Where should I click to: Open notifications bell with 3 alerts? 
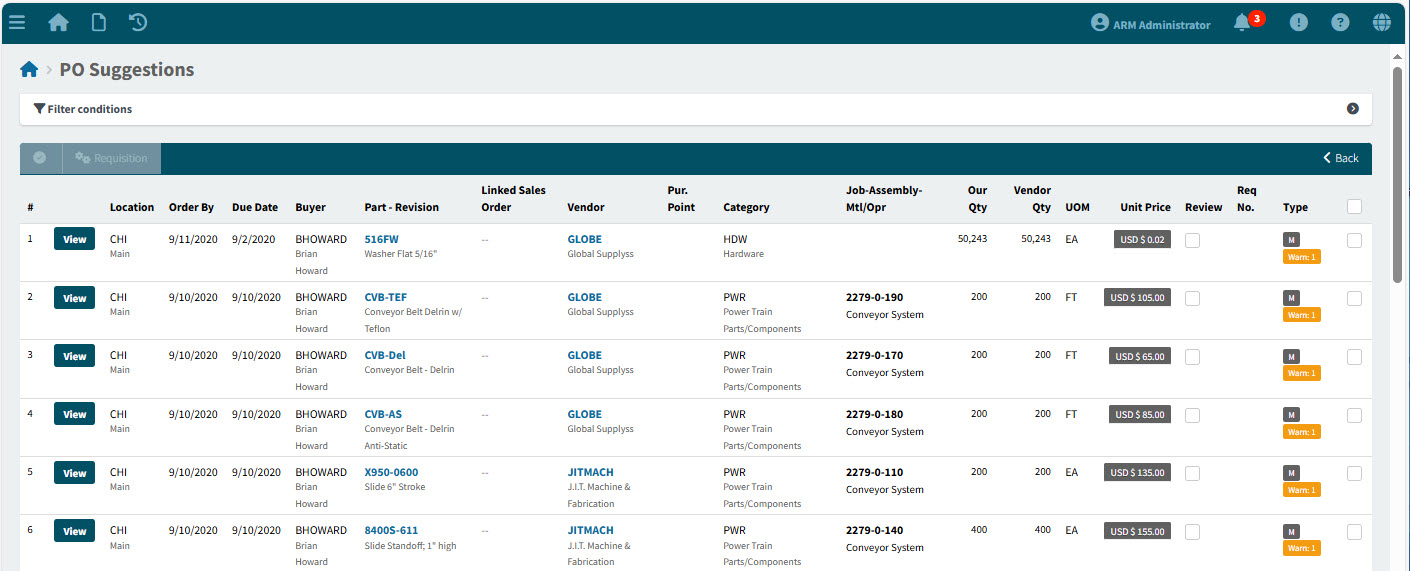(1242, 23)
